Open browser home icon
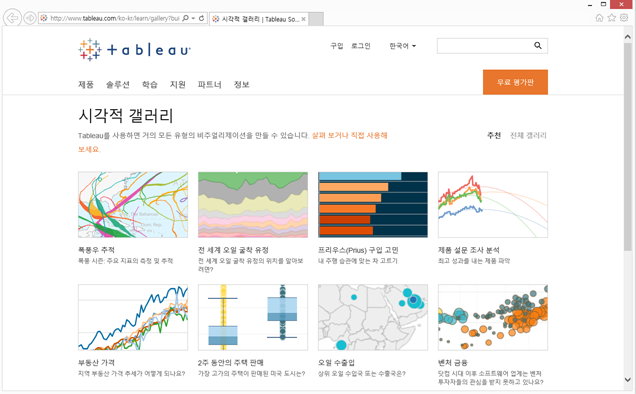 coord(599,18)
